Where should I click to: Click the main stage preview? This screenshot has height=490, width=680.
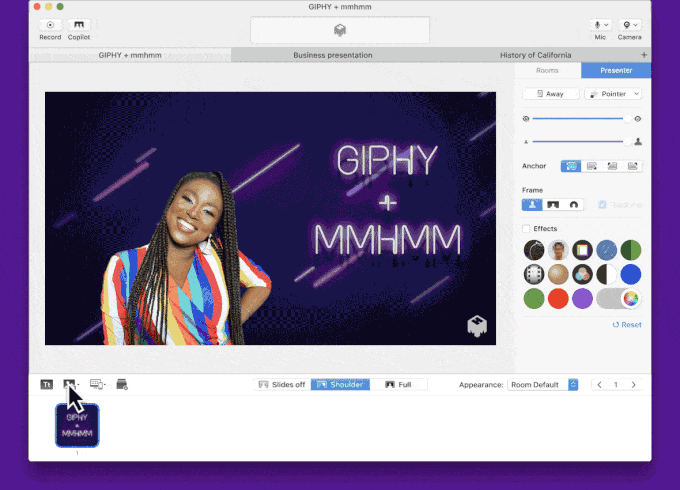270,218
